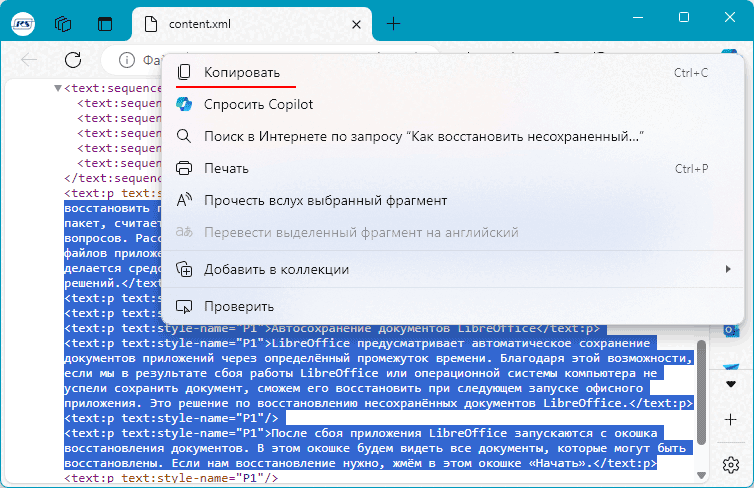The width and height of the screenshot is (754, 488).
Task: Select Спросить Copilot menu entry
Action: [452, 104]
